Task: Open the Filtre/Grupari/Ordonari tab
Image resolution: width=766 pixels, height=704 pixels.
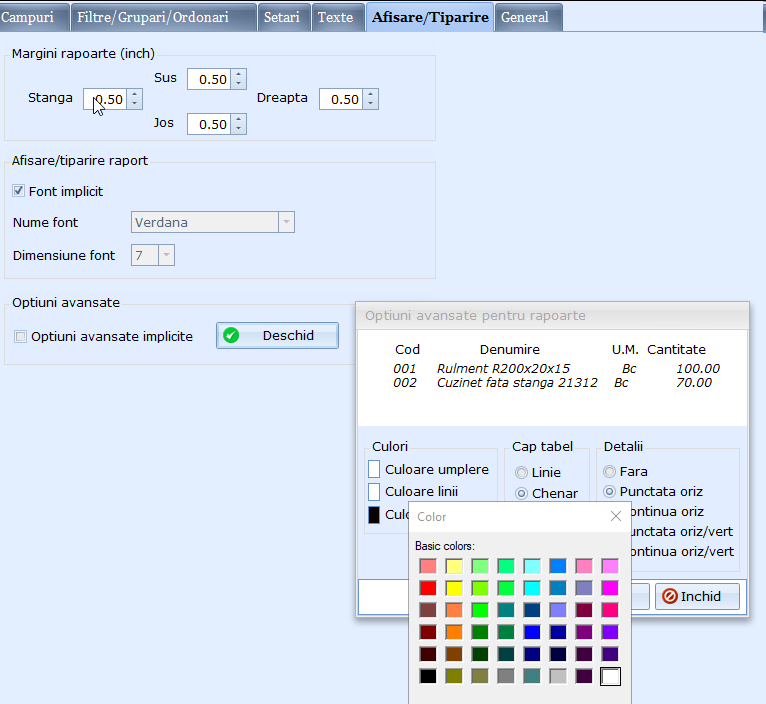Action: click(x=164, y=17)
